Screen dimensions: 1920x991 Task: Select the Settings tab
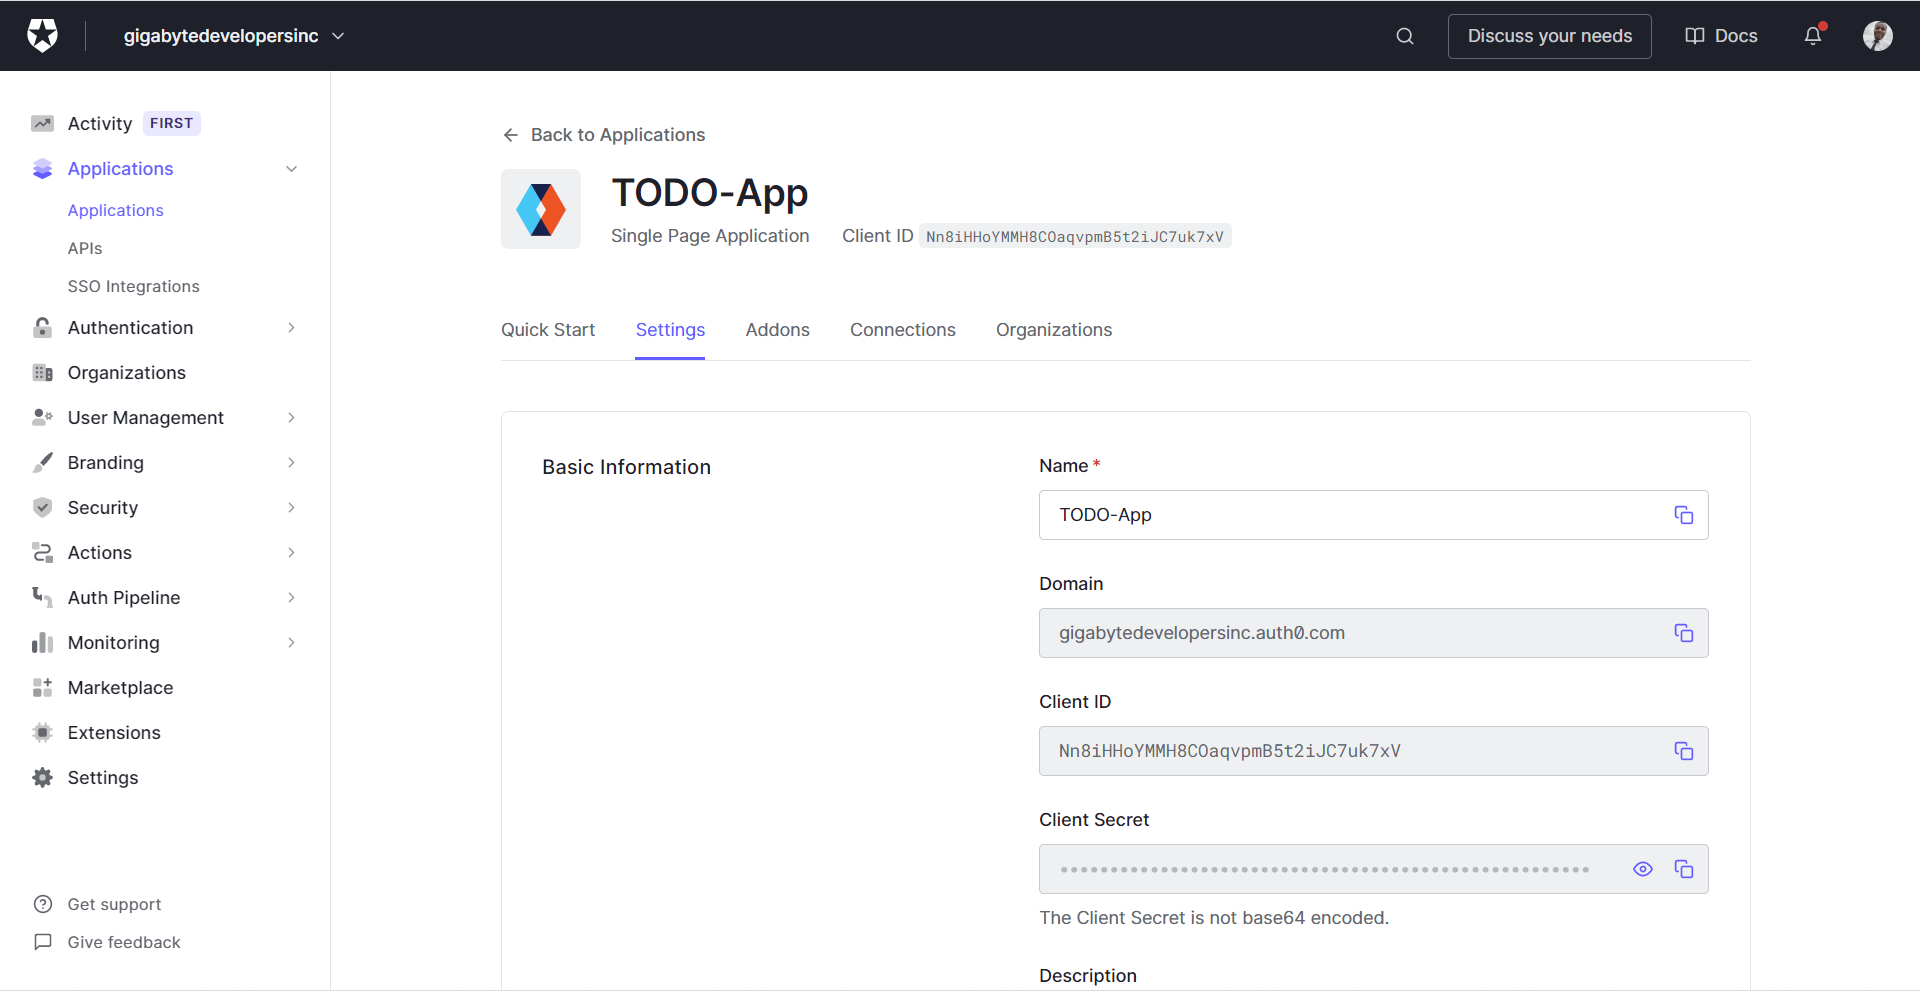[670, 330]
